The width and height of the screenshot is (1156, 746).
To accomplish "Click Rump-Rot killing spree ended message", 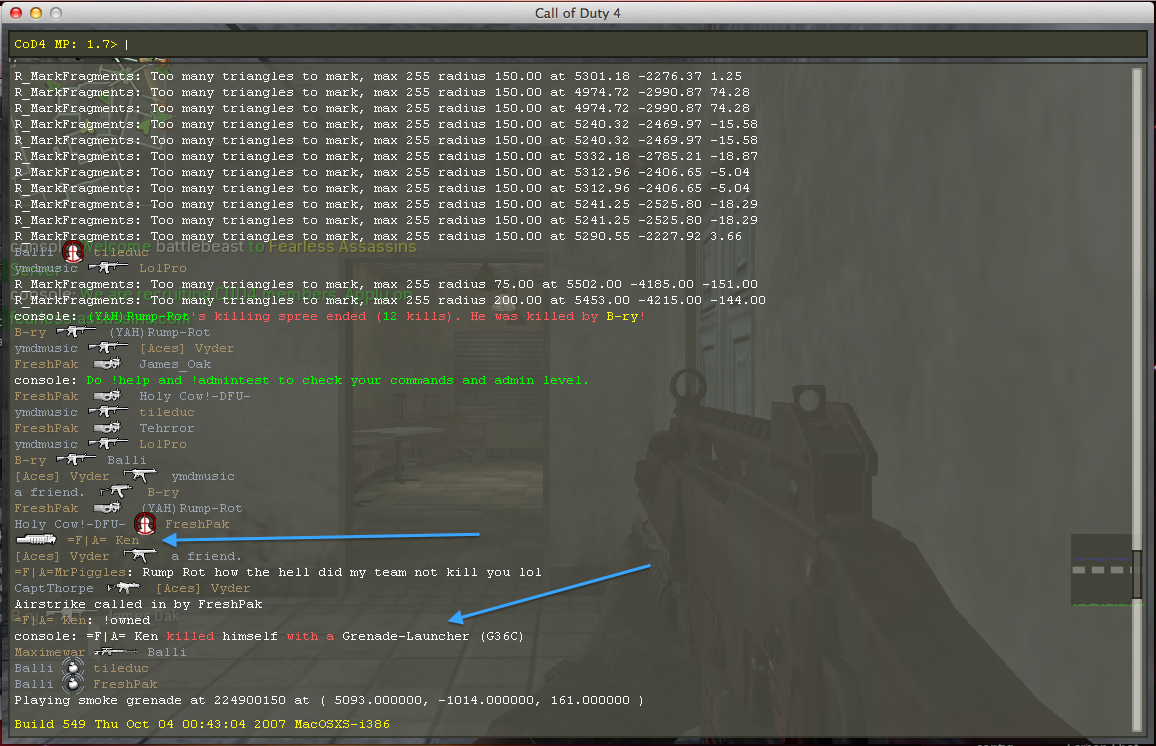I will (x=330, y=316).
